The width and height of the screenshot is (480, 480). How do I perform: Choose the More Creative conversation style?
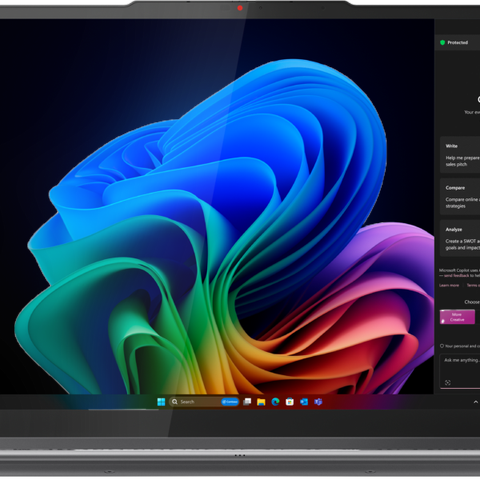point(457,317)
